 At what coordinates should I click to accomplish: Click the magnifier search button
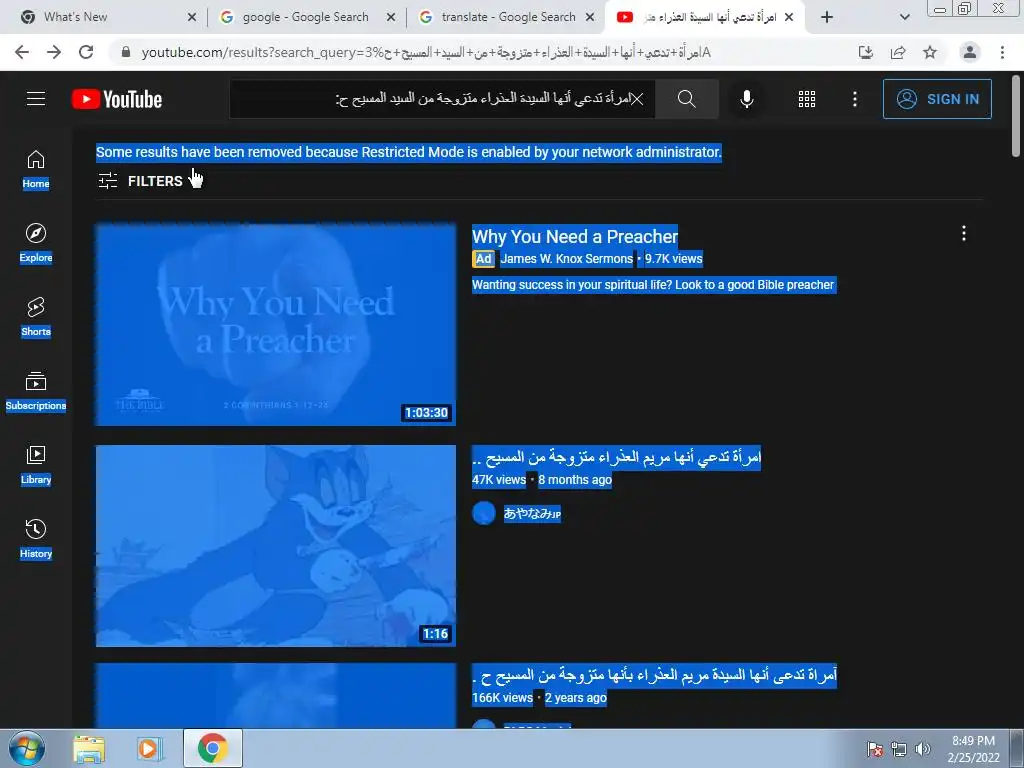(x=686, y=99)
